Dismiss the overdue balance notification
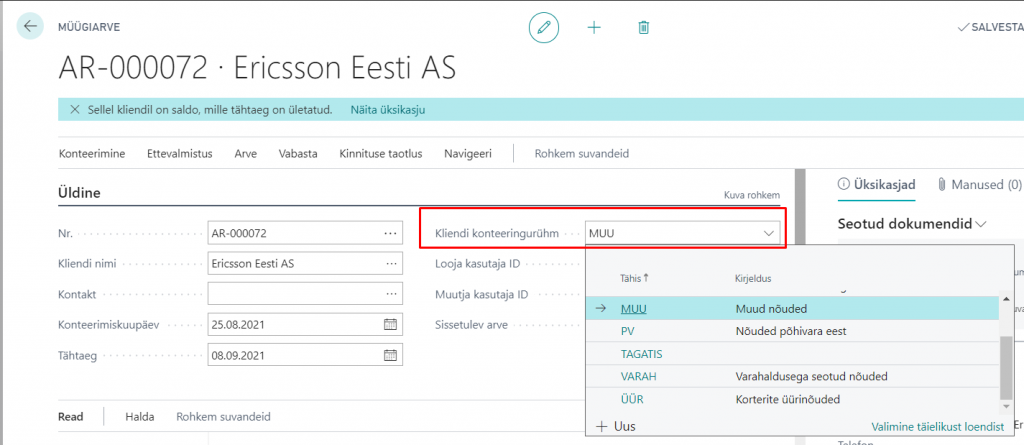The height and width of the screenshot is (445, 1024). click(74, 109)
